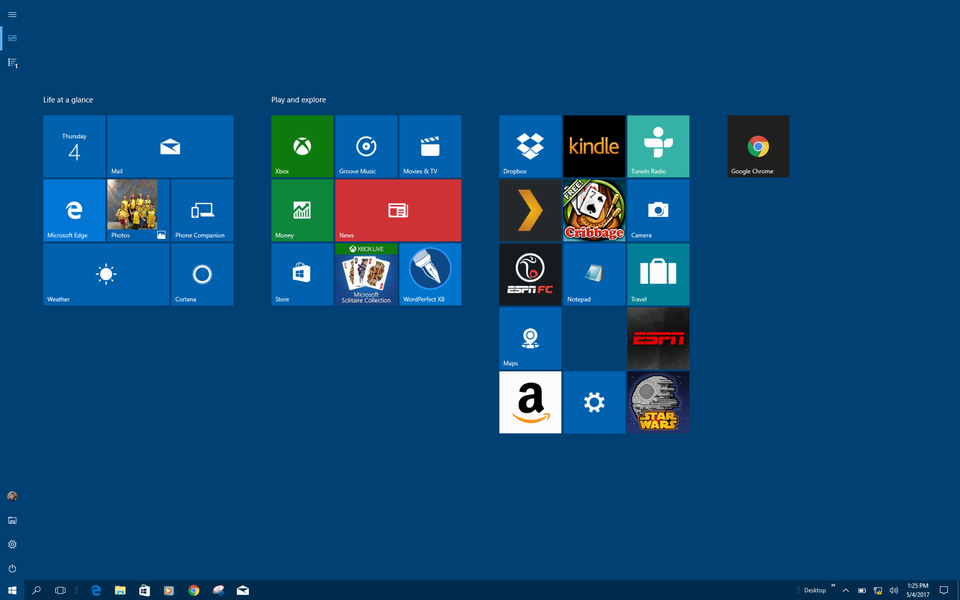
Task: Open the Dropbox tile
Action: coord(530,146)
